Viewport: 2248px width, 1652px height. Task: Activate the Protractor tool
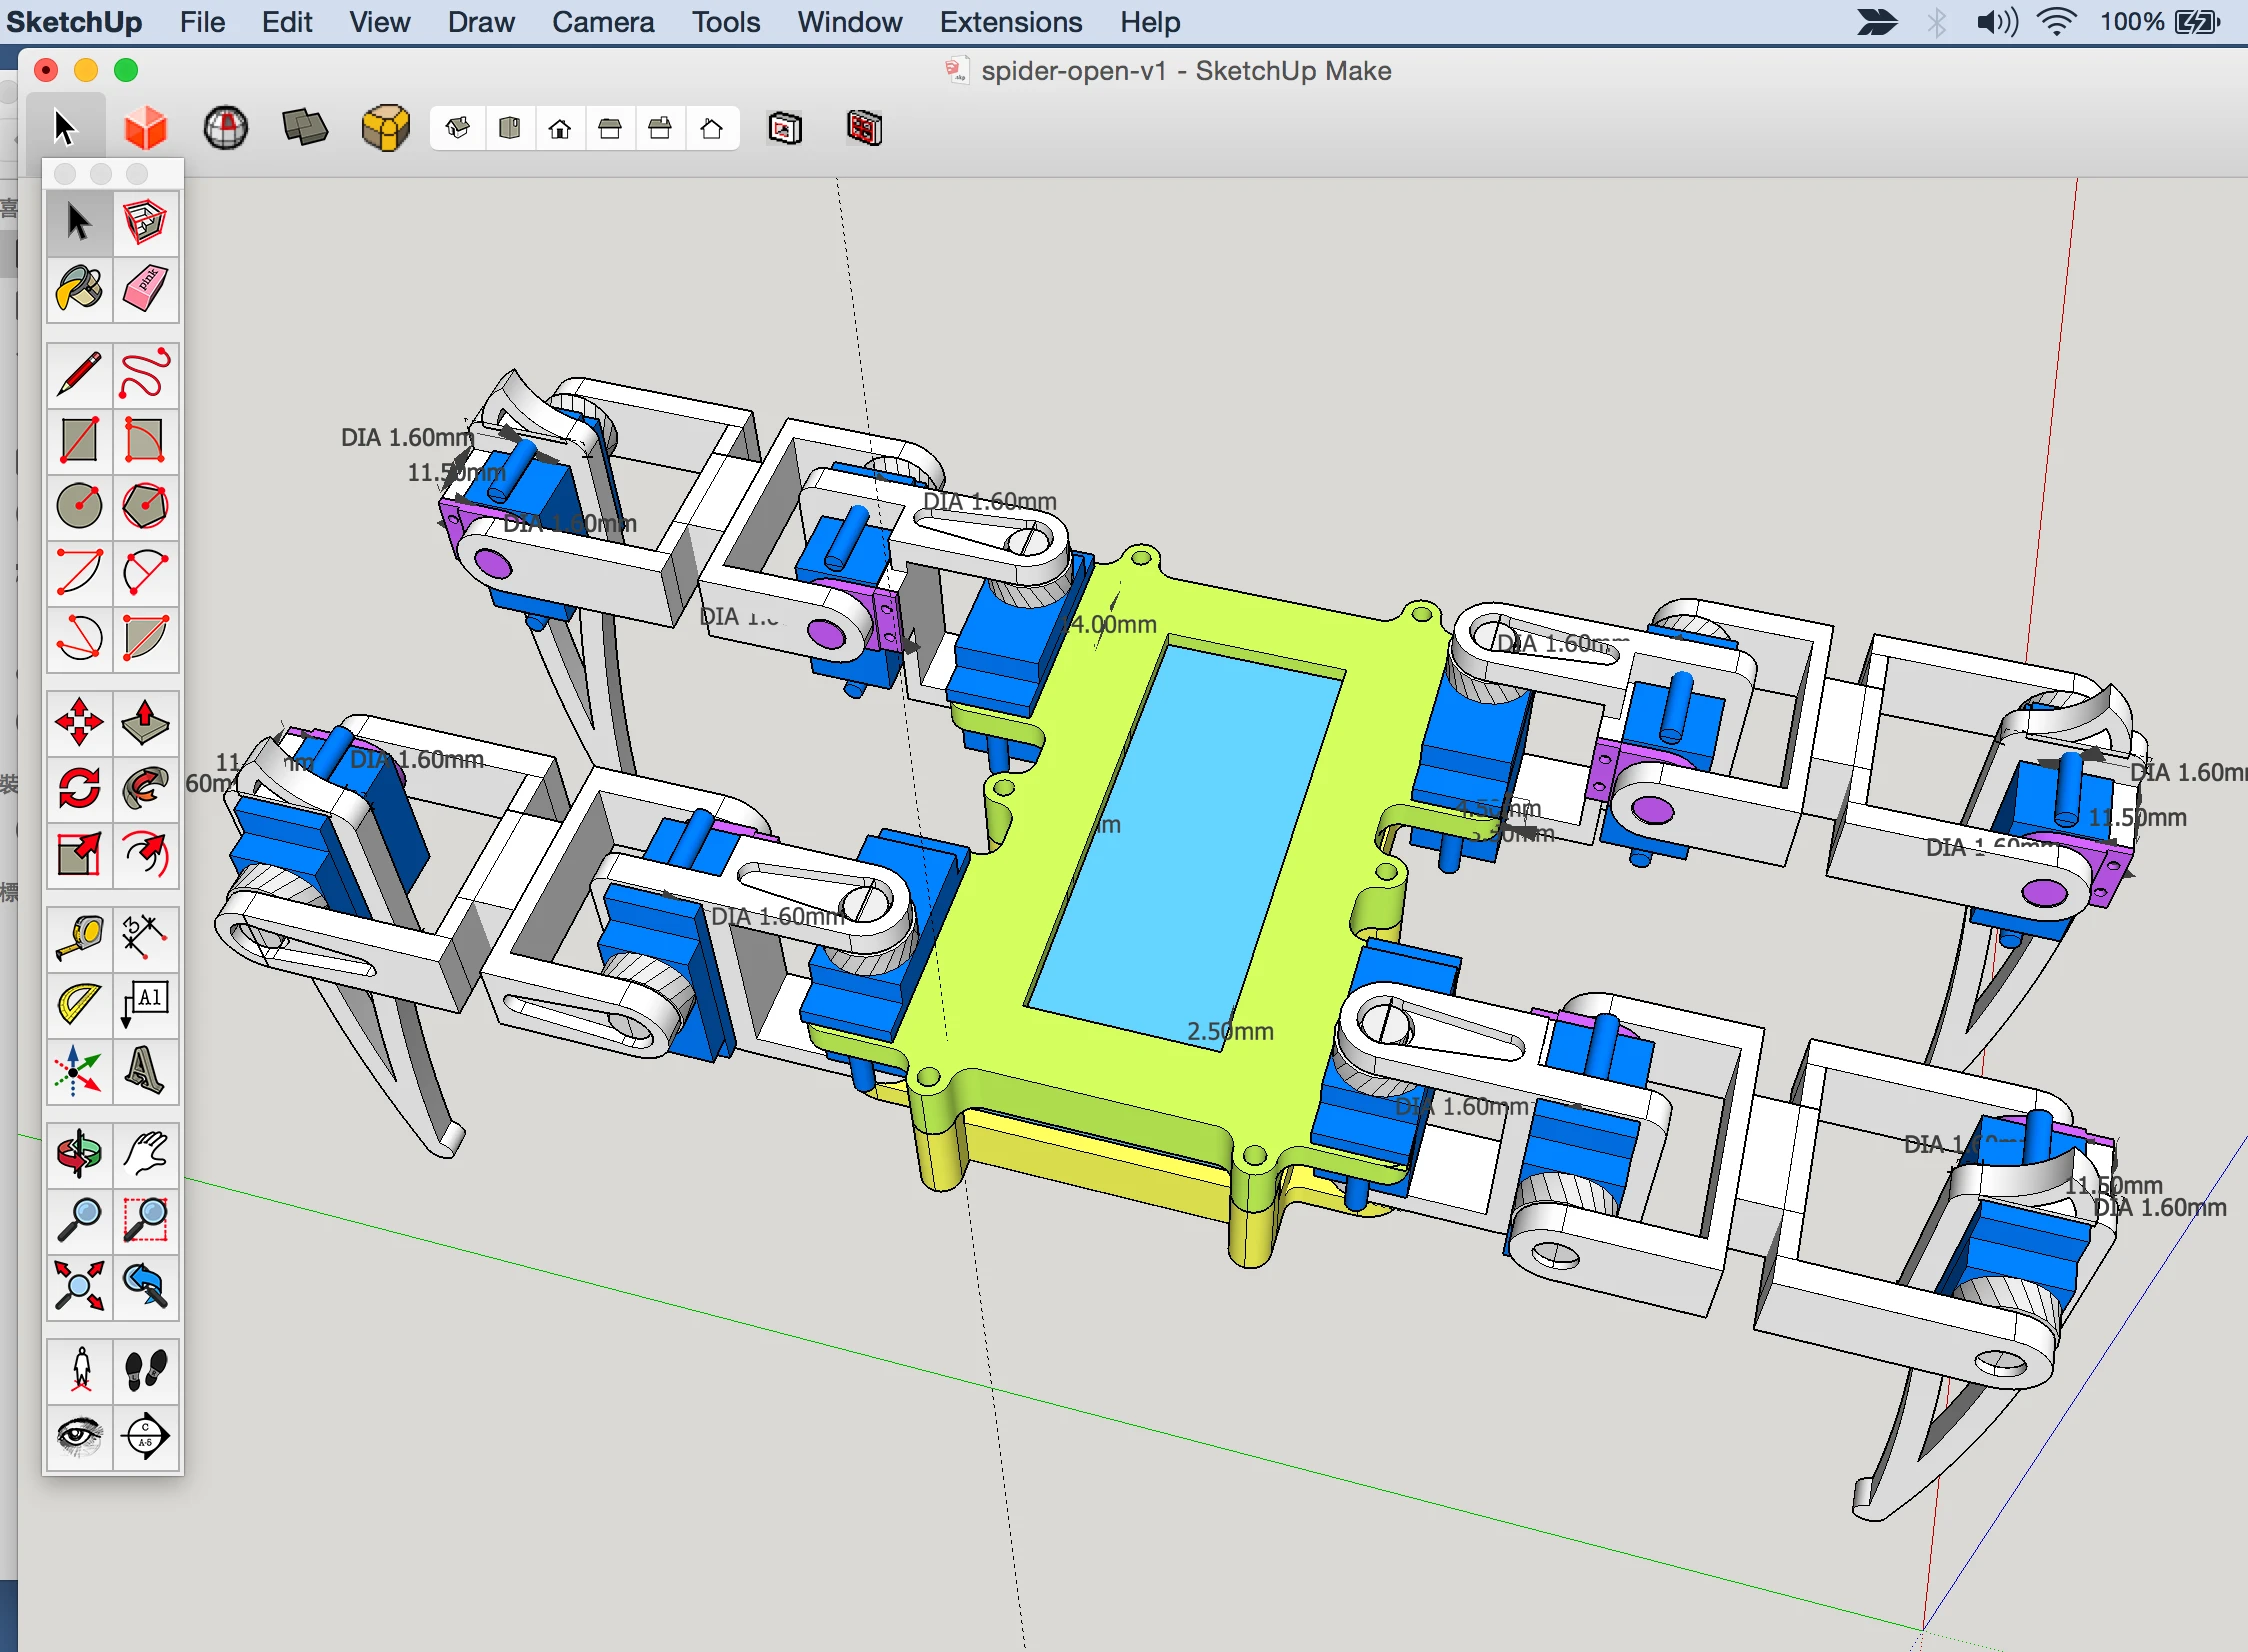click(80, 1004)
